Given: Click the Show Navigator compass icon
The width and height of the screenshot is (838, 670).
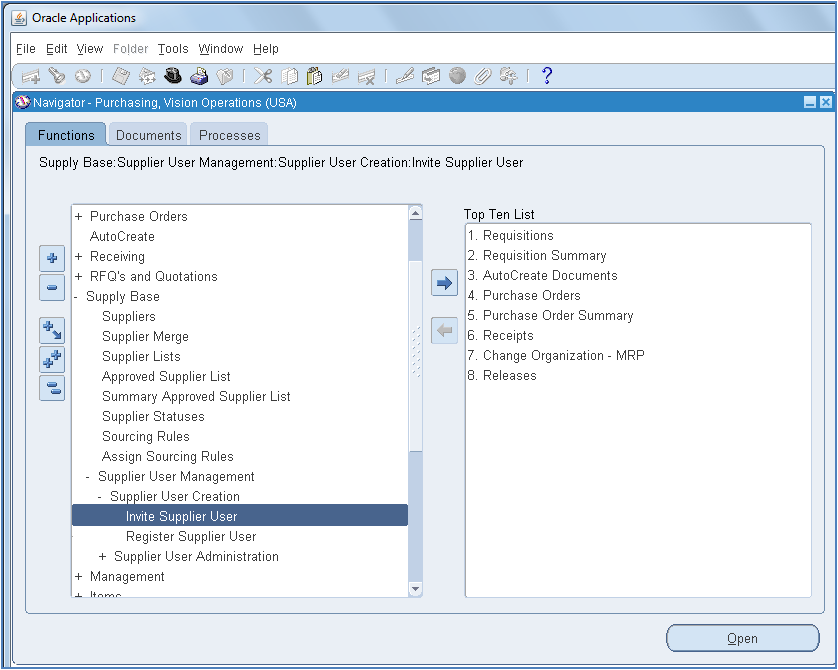Looking at the screenshot, I should click(82, 76).
